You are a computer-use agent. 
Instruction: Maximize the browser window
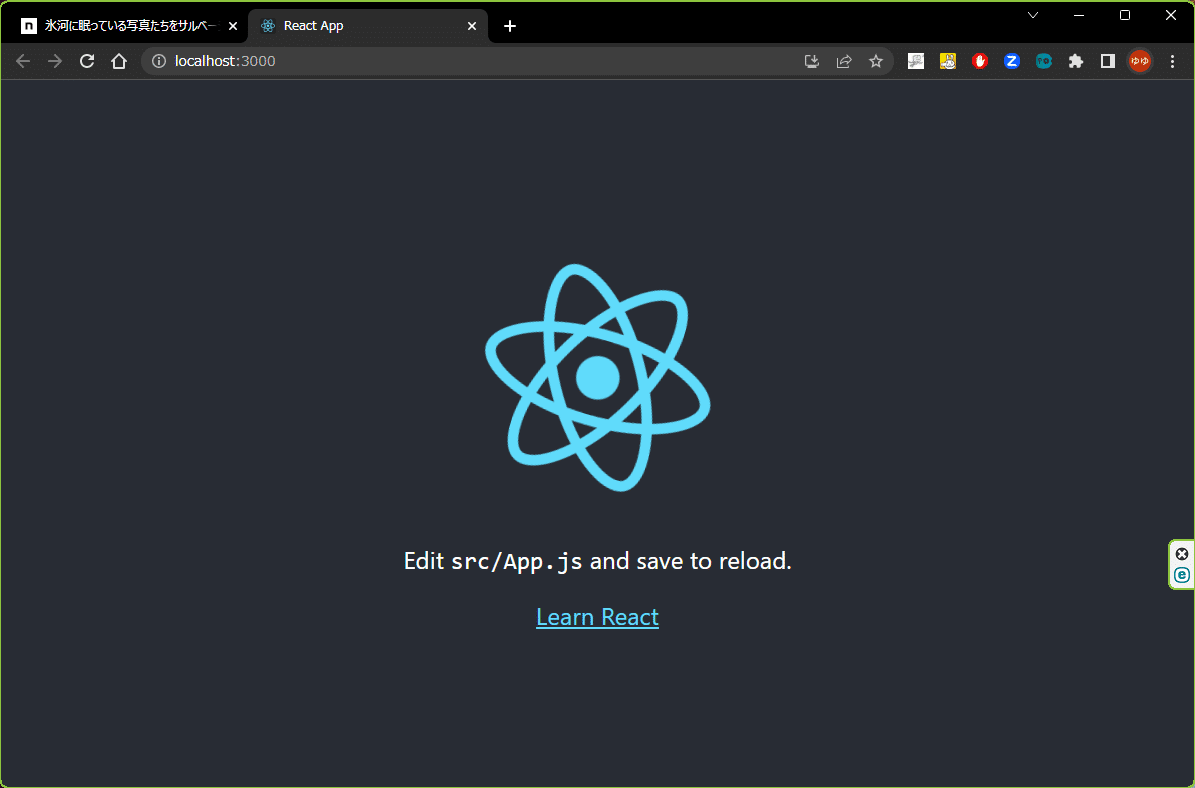1125,15
